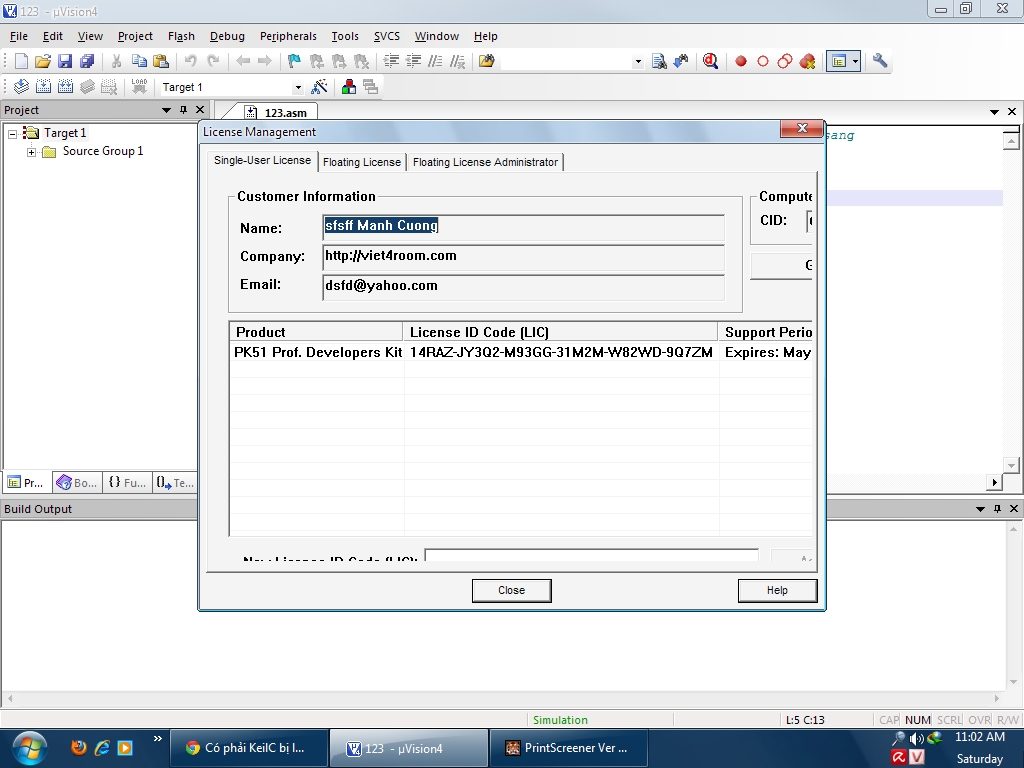The height and width of the screenshot is (768, 1024).
Task: Save the current file
Action: point(65,61)
